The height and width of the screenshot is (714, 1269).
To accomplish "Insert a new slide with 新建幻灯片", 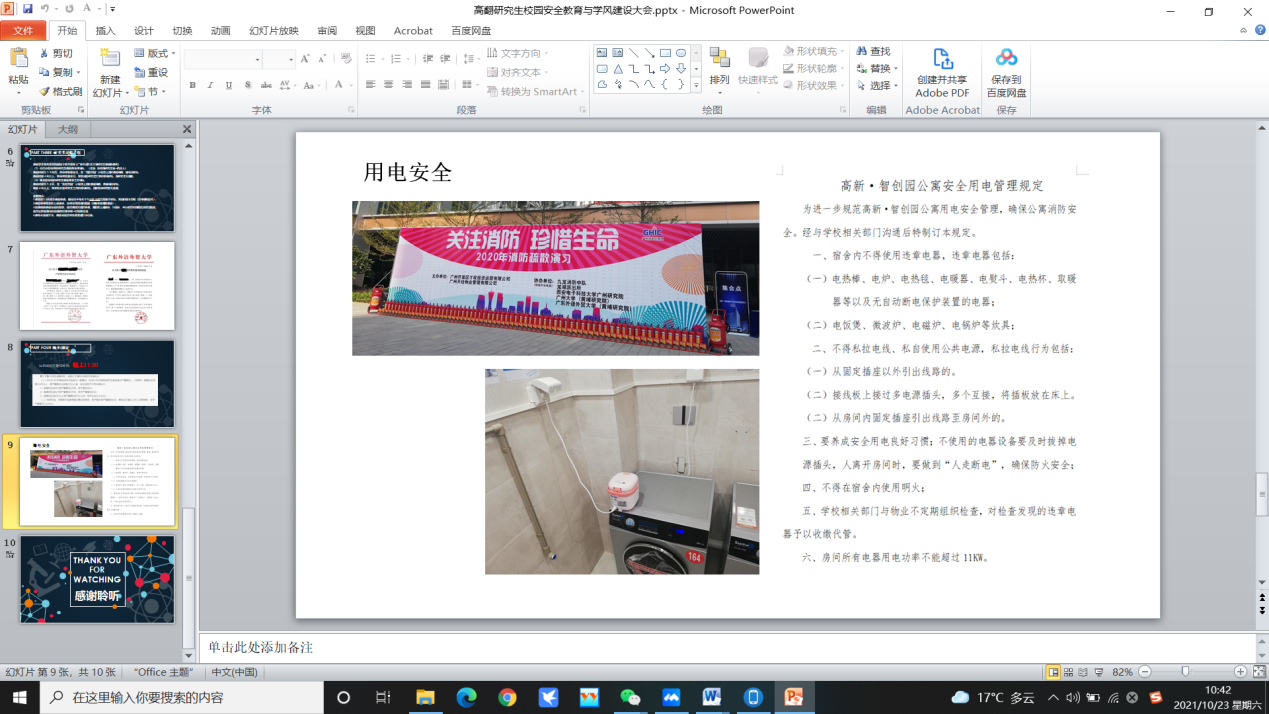I will coord(109,60).
